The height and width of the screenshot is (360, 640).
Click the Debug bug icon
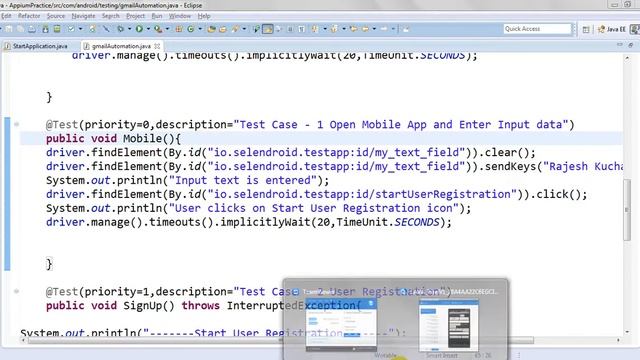click(120, 29)
